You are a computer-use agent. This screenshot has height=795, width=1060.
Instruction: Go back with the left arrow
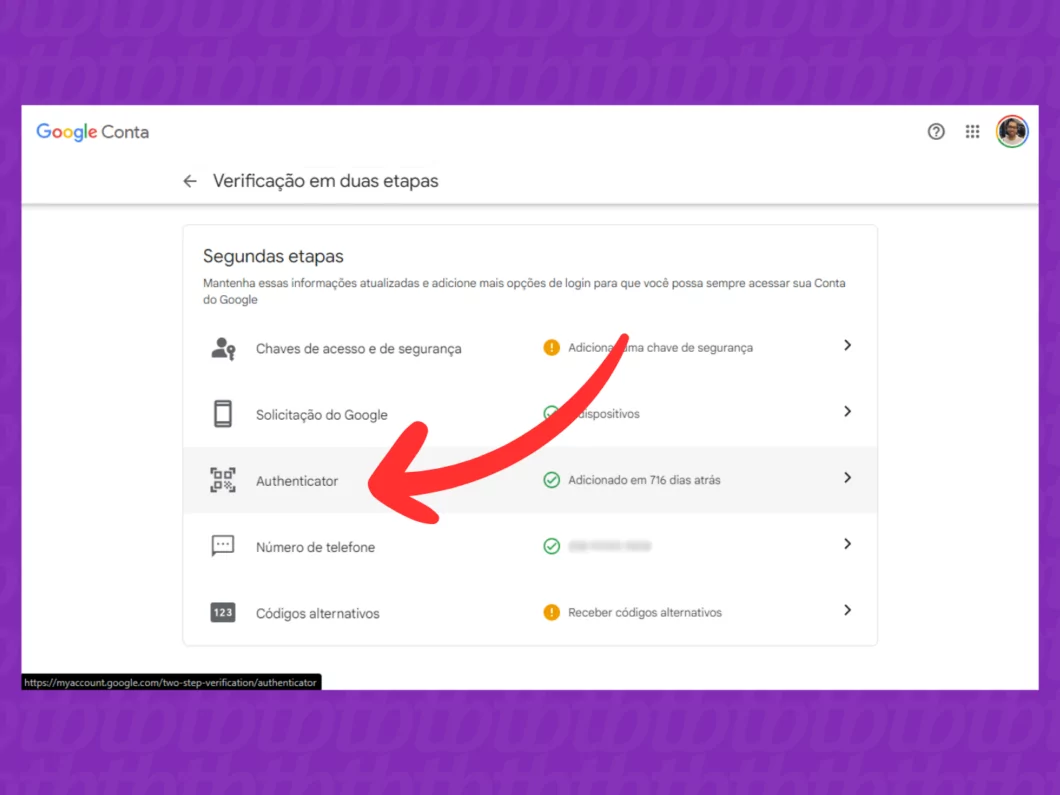[x=190, y=181]
